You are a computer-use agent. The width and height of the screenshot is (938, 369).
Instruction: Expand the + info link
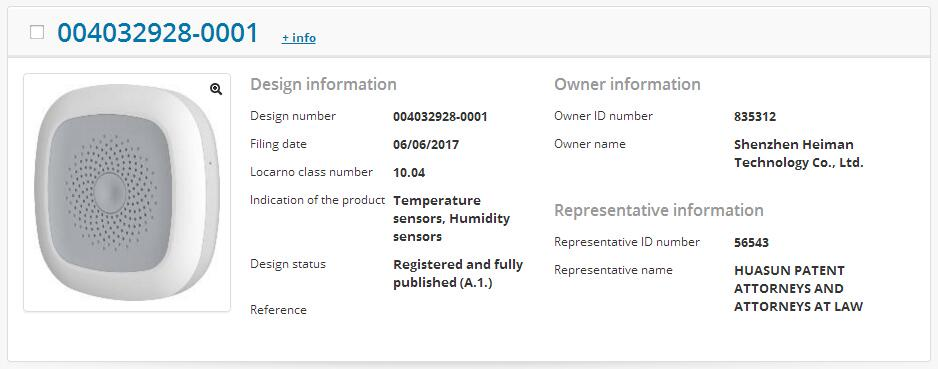point(299,38)
